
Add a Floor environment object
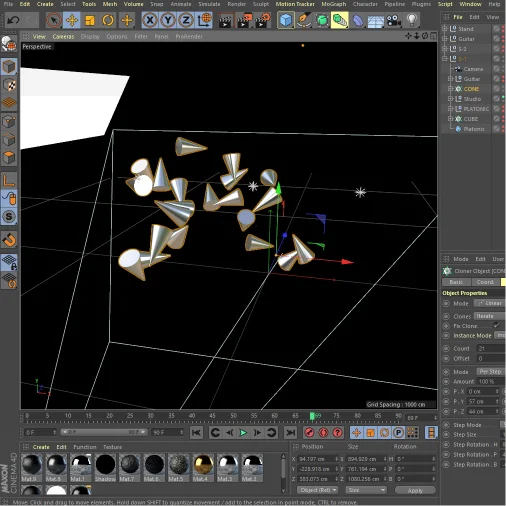click(x=376, y=21)
